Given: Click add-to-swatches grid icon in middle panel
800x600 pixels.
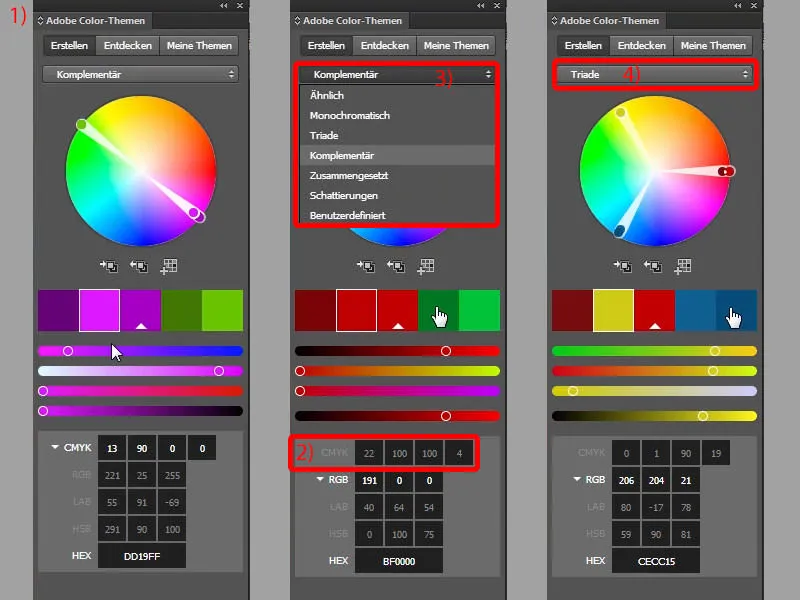Looking at the screenshot, I should (426, 266).
